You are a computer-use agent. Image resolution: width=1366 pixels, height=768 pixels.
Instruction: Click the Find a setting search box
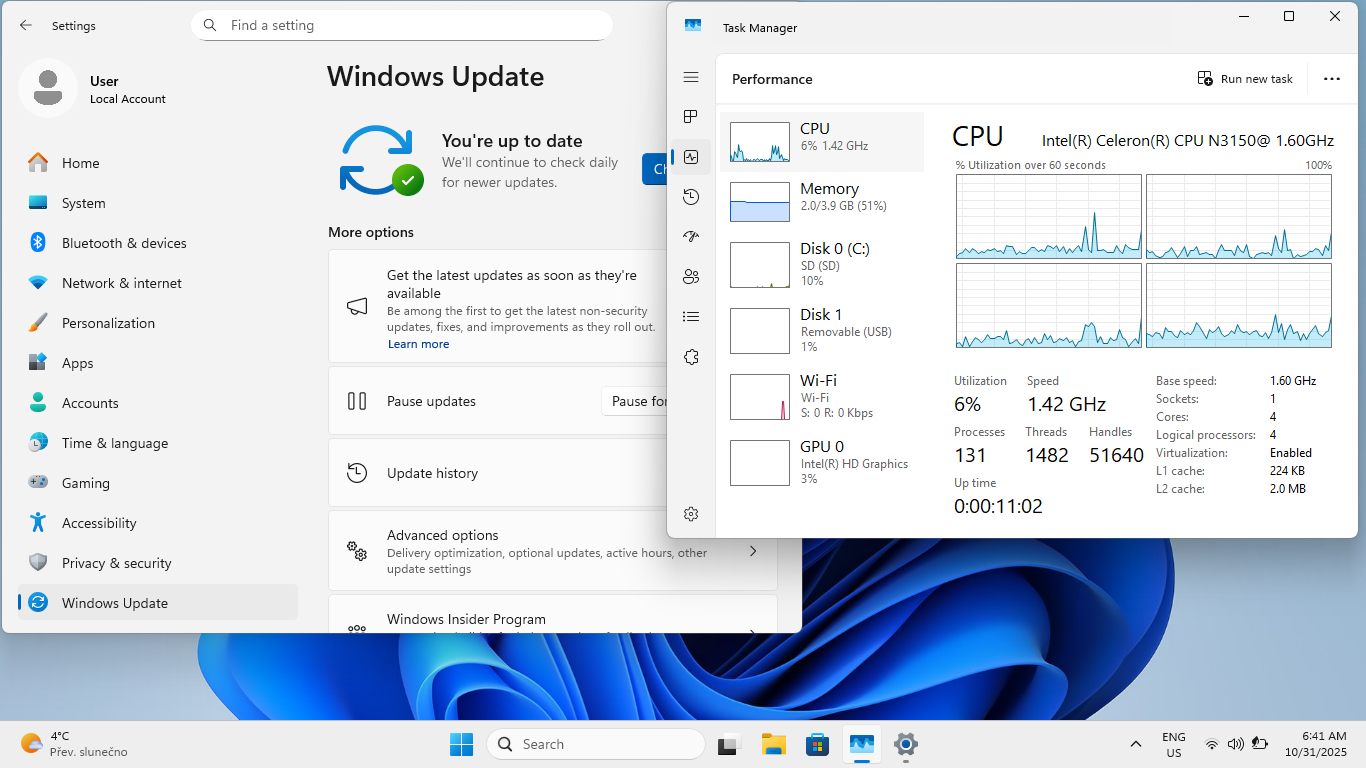(x=402, y=25)
